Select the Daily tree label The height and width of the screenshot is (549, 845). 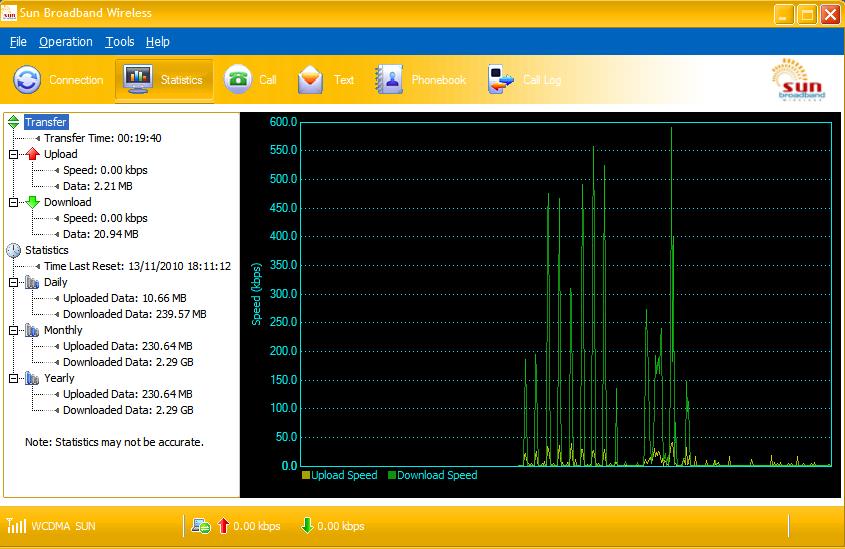[x=56, y=282]
